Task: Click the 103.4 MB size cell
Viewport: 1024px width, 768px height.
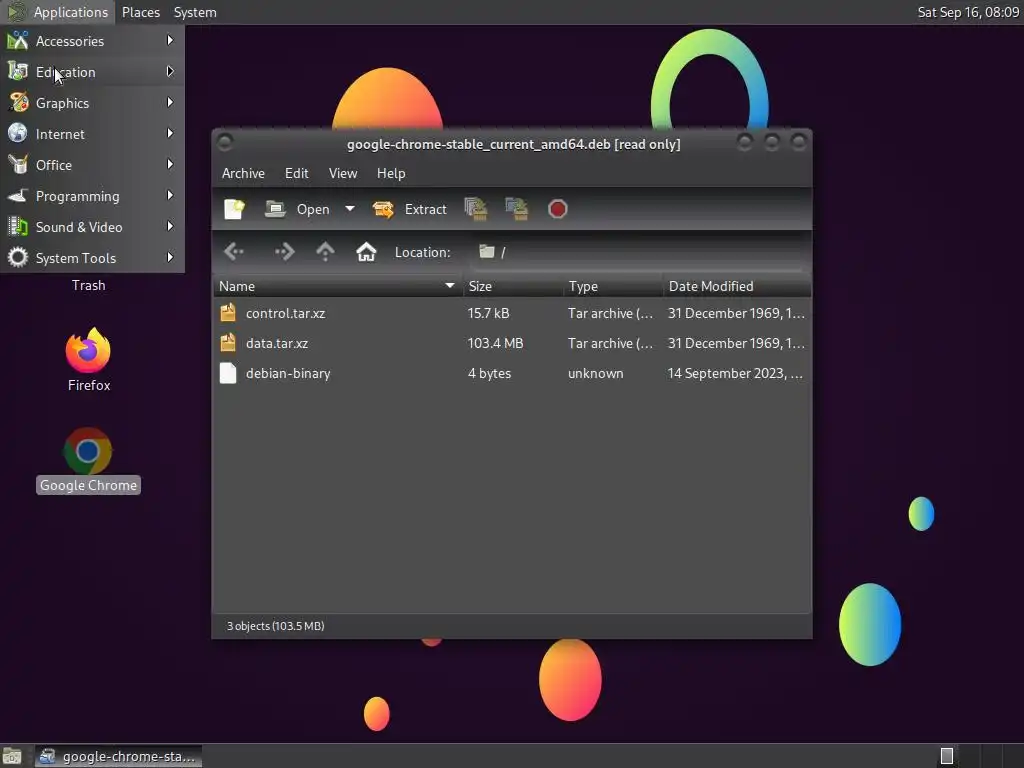Action: pos(495,343)
